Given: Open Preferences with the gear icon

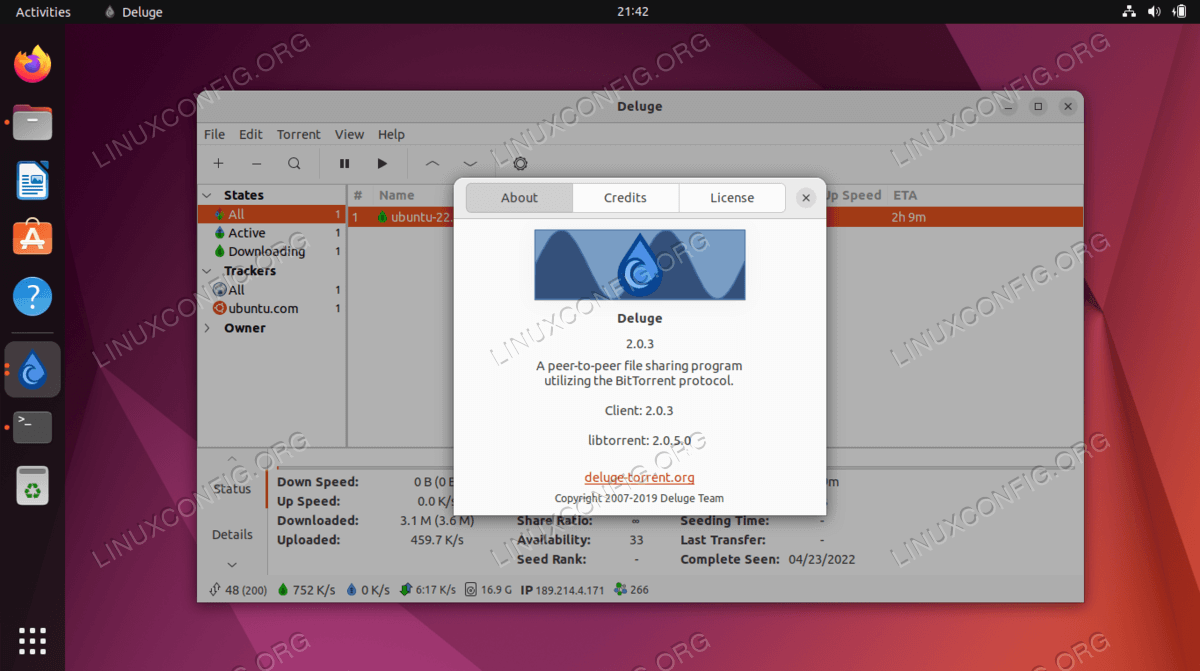Looking at the screenshot, I should (x=520, y=163).
